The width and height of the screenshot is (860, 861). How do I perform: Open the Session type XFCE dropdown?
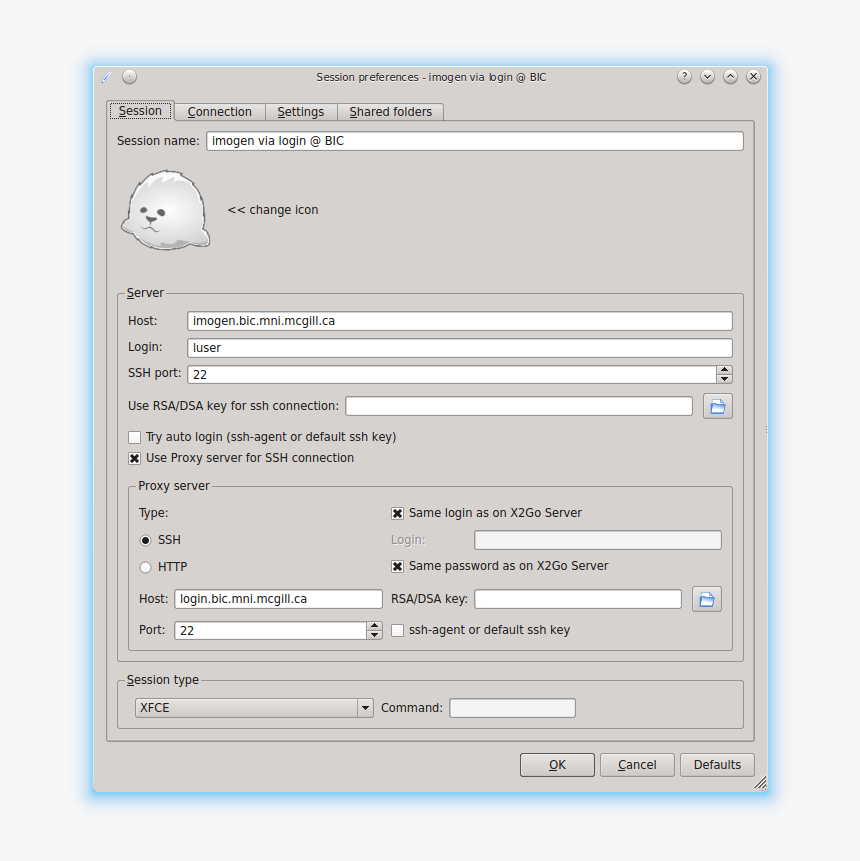coord(364,707)
